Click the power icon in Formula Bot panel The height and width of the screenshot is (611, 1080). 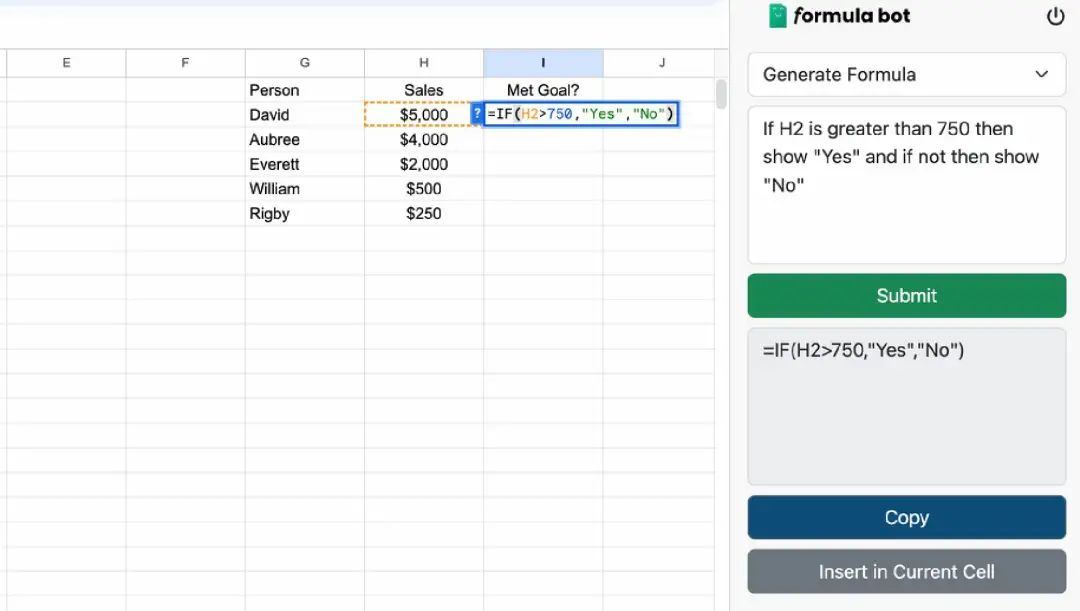(1055, 16)
